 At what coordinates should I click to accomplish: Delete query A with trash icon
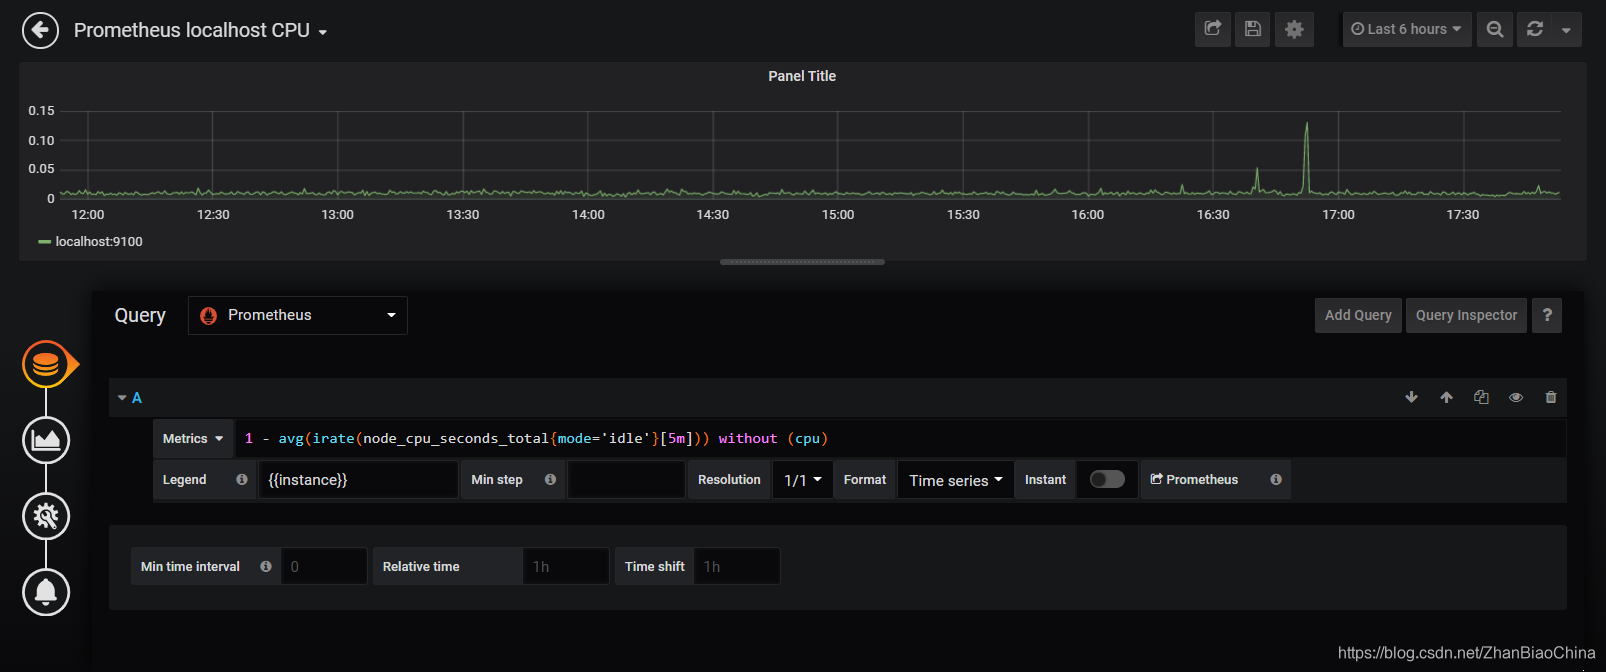coord(1551,397)
